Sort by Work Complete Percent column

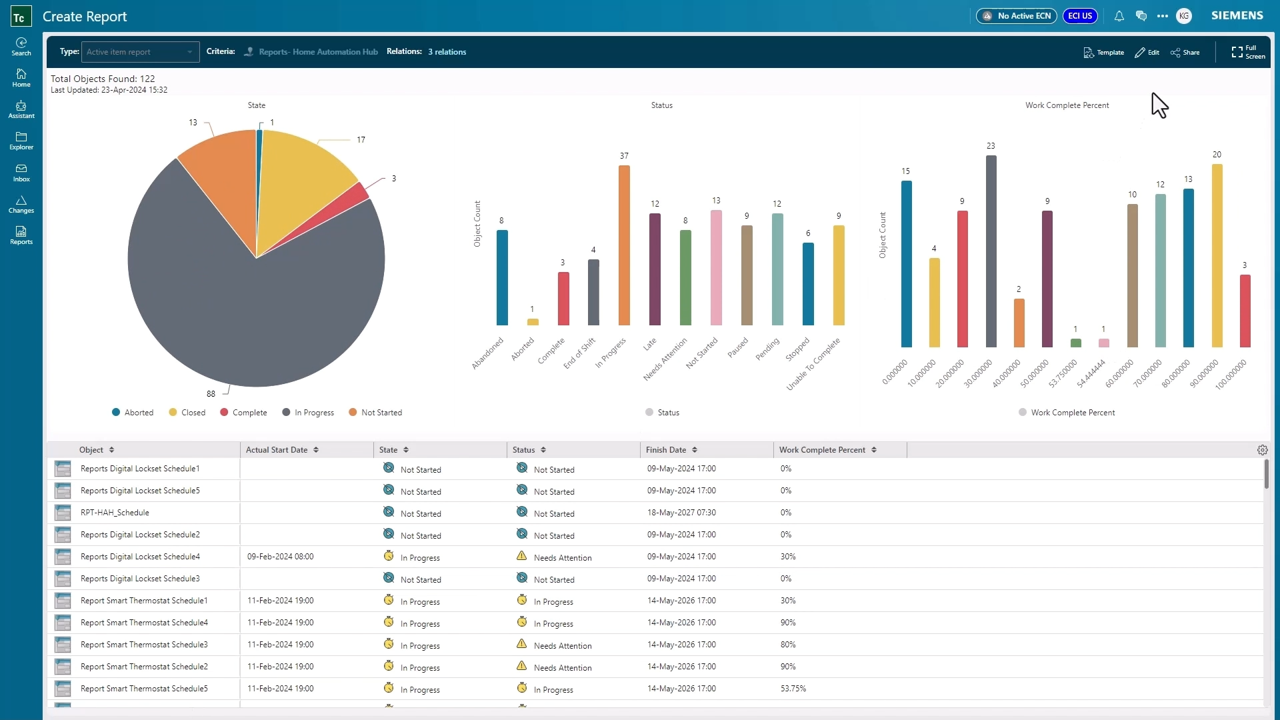828,450
